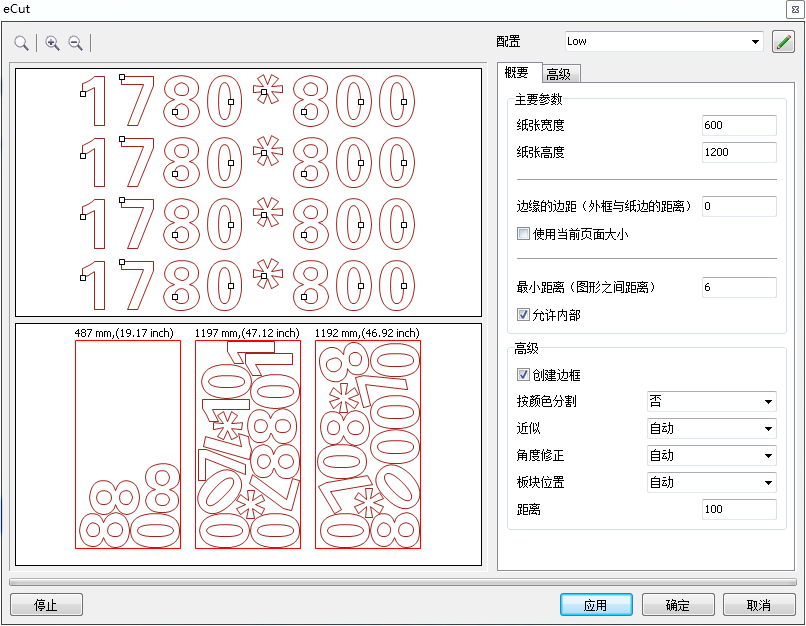The image size is (806, 626).
Task: Click the 纸张高度 field
Action: (739, 153)
